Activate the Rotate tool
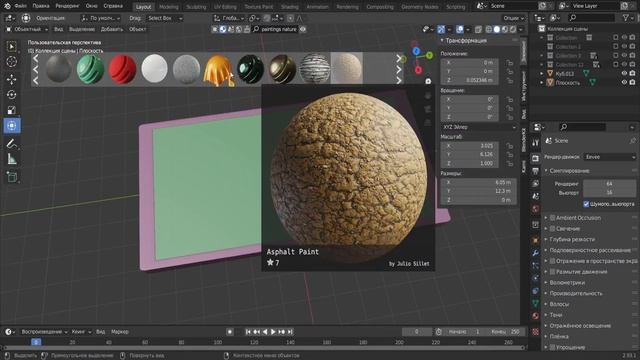The height and width of the screenshot is (360, 640). point(11,95)
